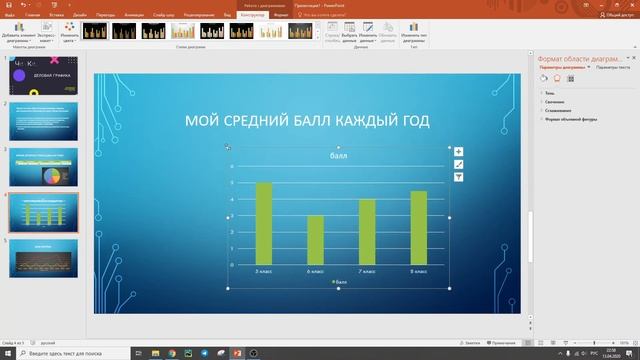Click the Save icon in quick access toolbar
Screen dimensions: 640x360
click(9, 5)
